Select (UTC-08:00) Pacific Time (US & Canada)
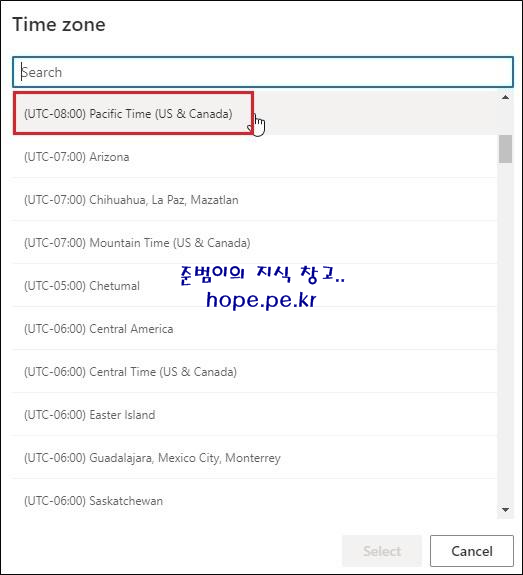This screenshot has width=523, height=575. coord(255,113)
